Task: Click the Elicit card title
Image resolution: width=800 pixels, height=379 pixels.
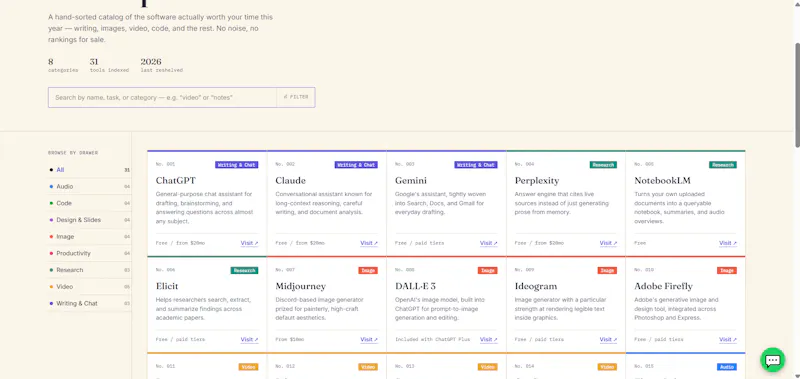Action: point(167,286)
